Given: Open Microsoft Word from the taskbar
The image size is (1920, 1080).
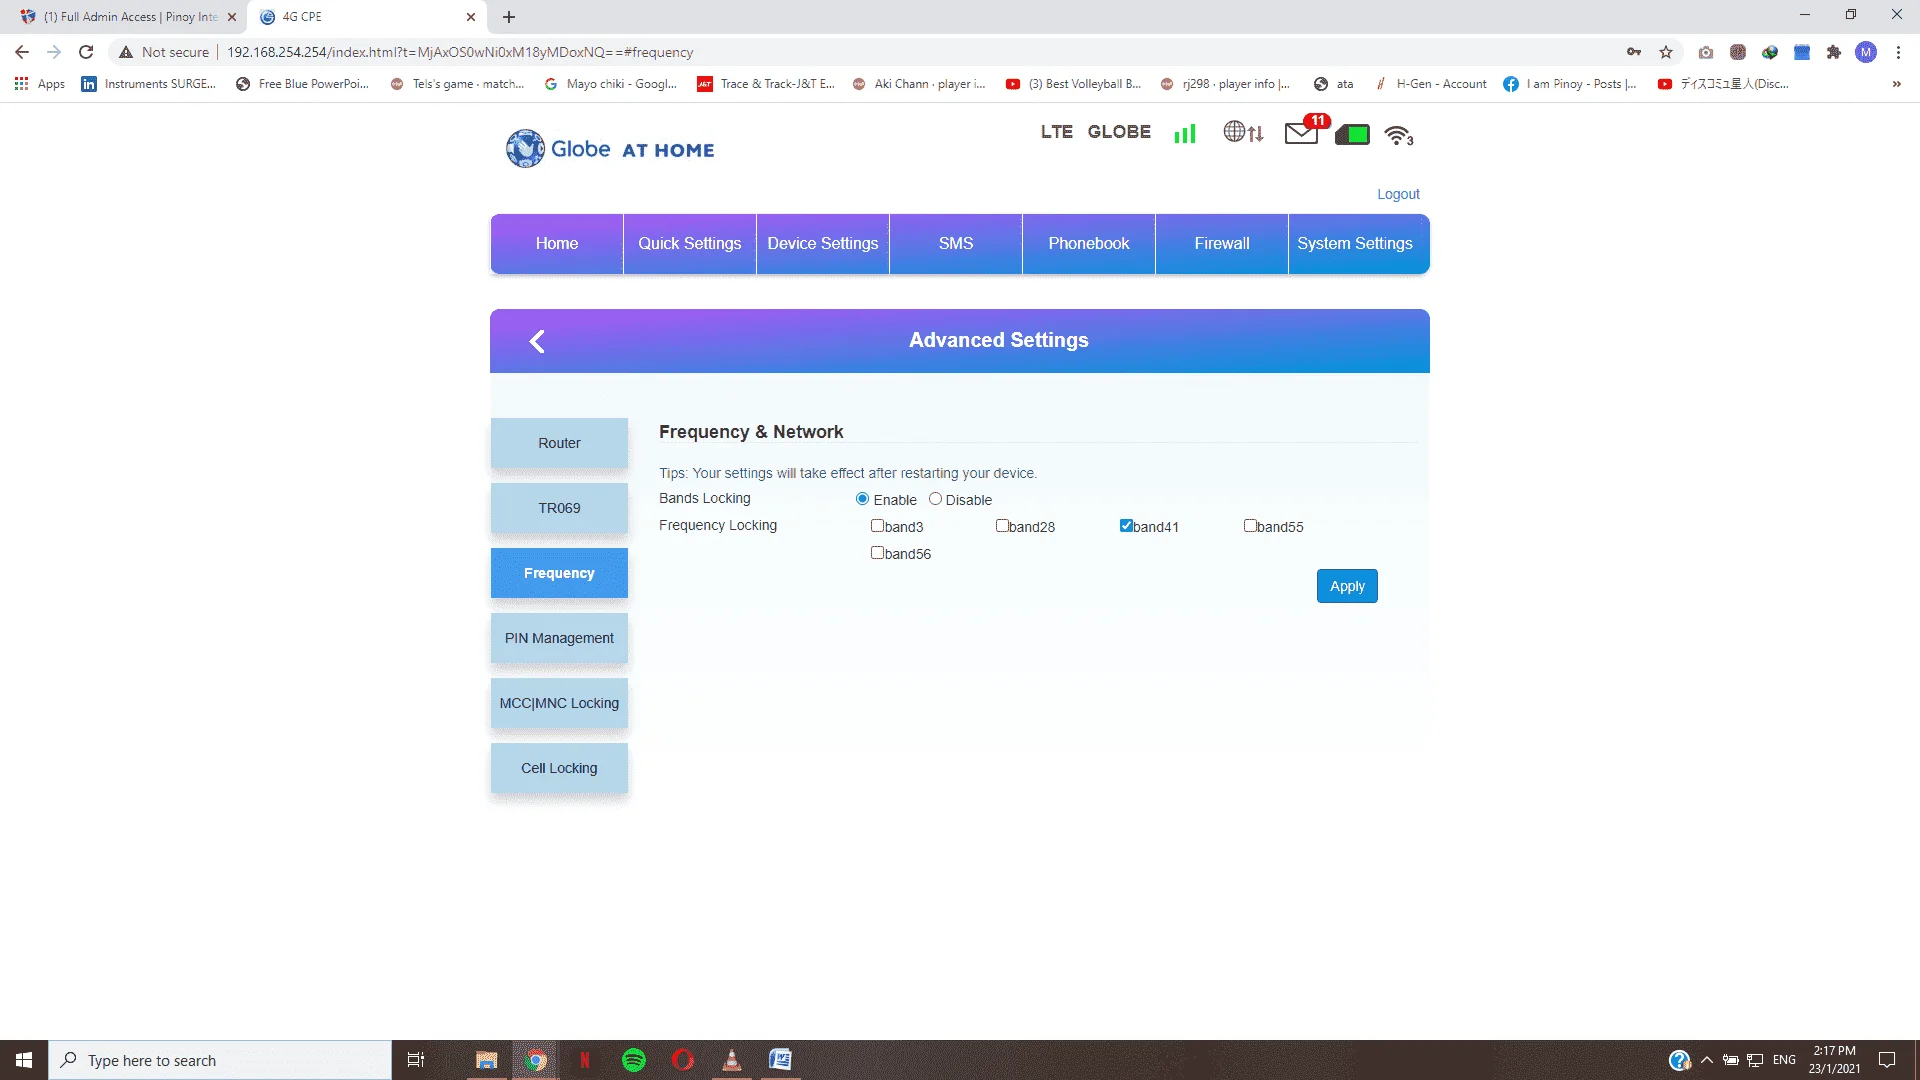Looking at the screenshot, I should [x=781, y=1060].
